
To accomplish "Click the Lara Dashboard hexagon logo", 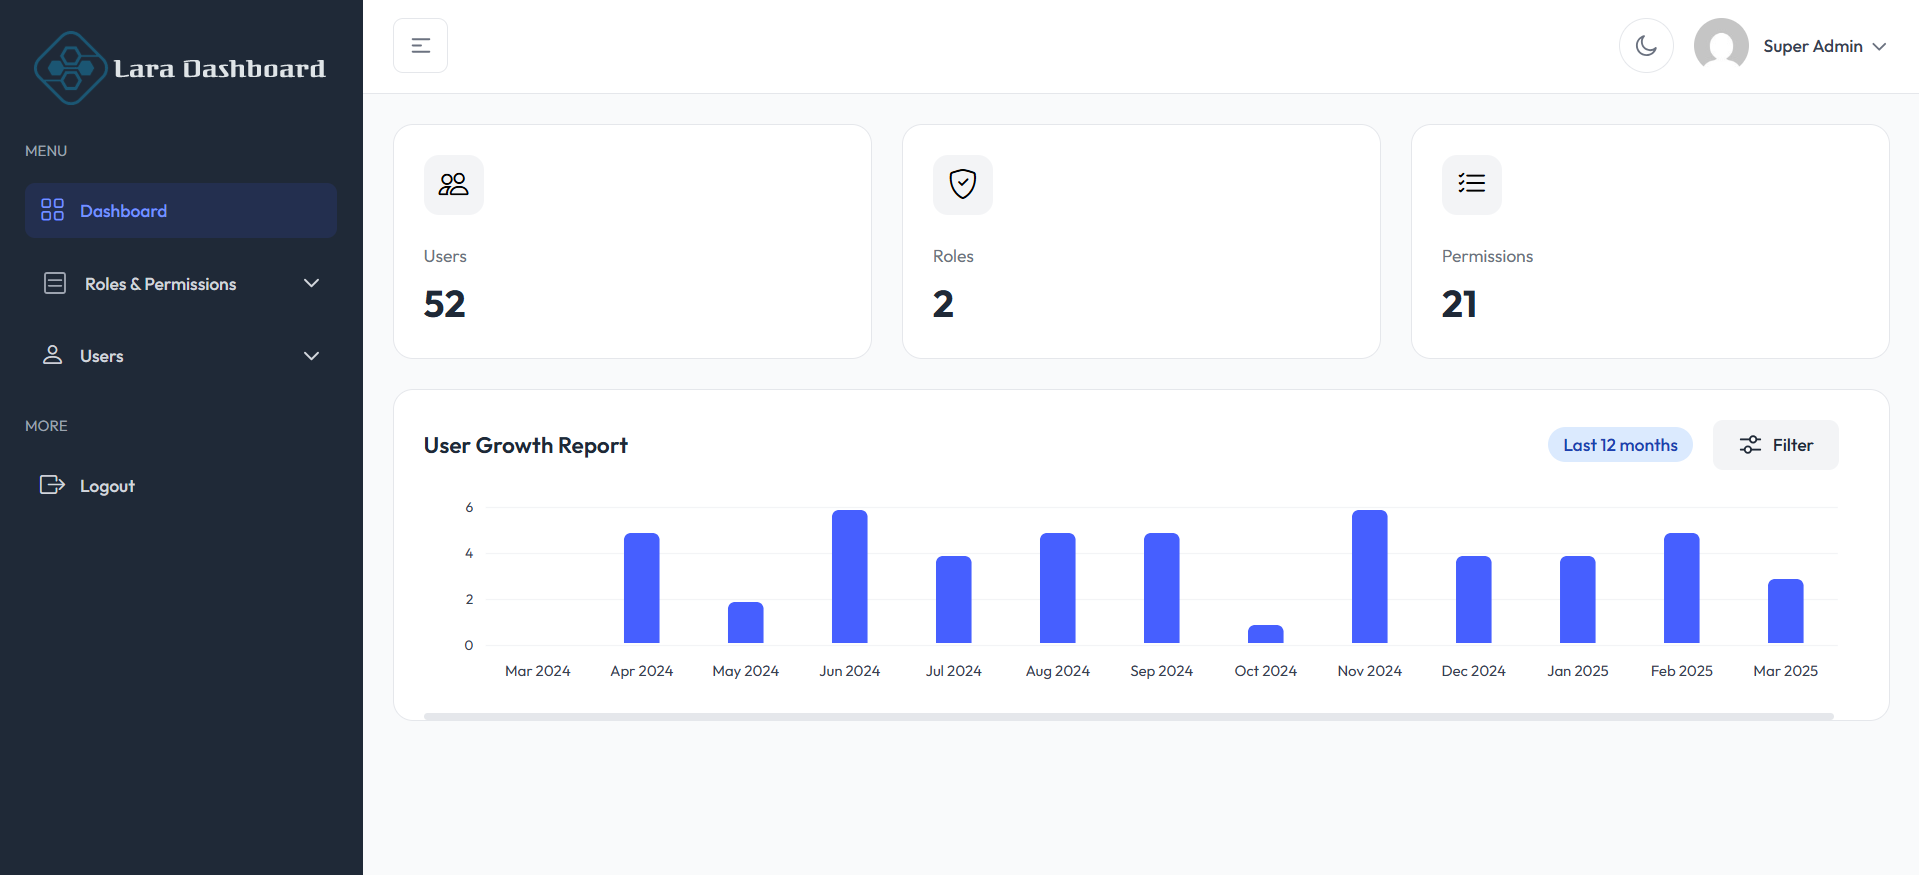I will point(70,68).
